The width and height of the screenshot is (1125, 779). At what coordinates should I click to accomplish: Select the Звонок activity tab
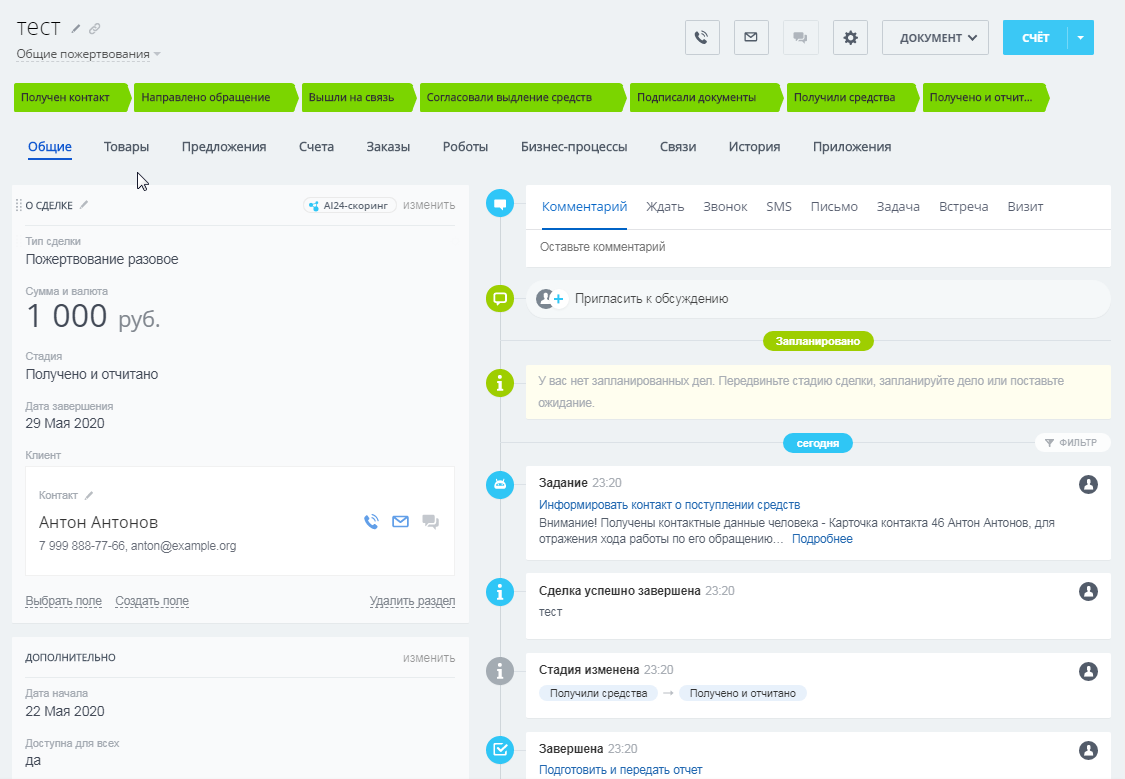725,207
